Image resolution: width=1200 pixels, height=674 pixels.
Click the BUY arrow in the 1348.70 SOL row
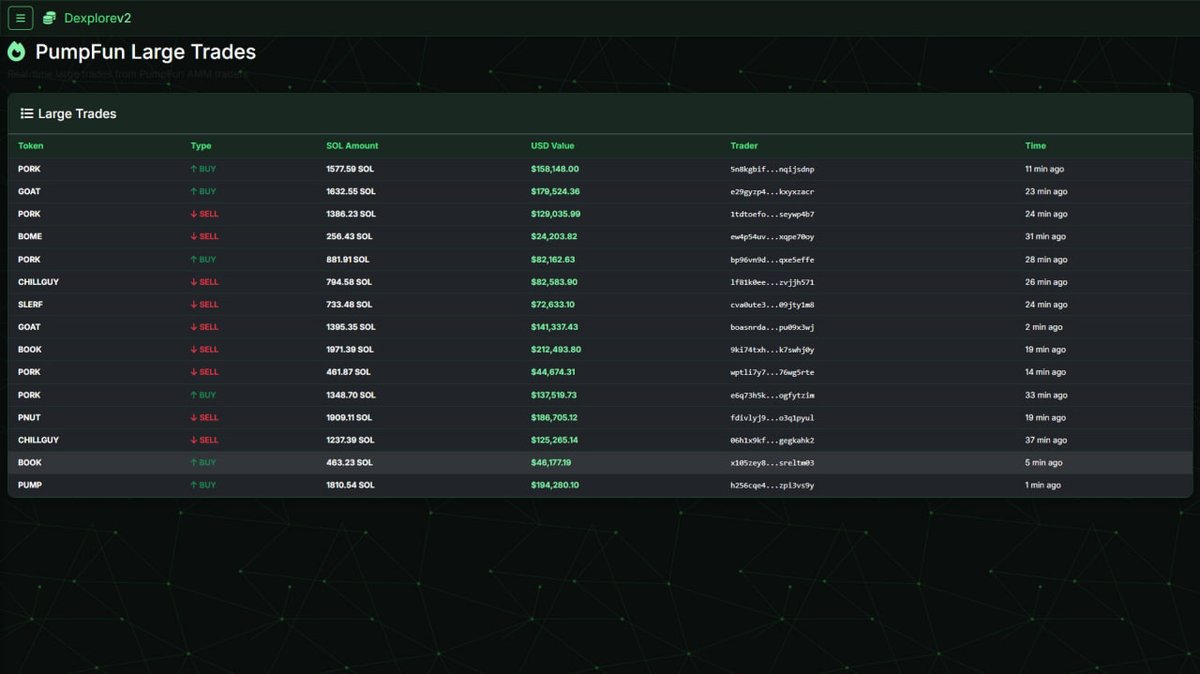tap(193, 395)
